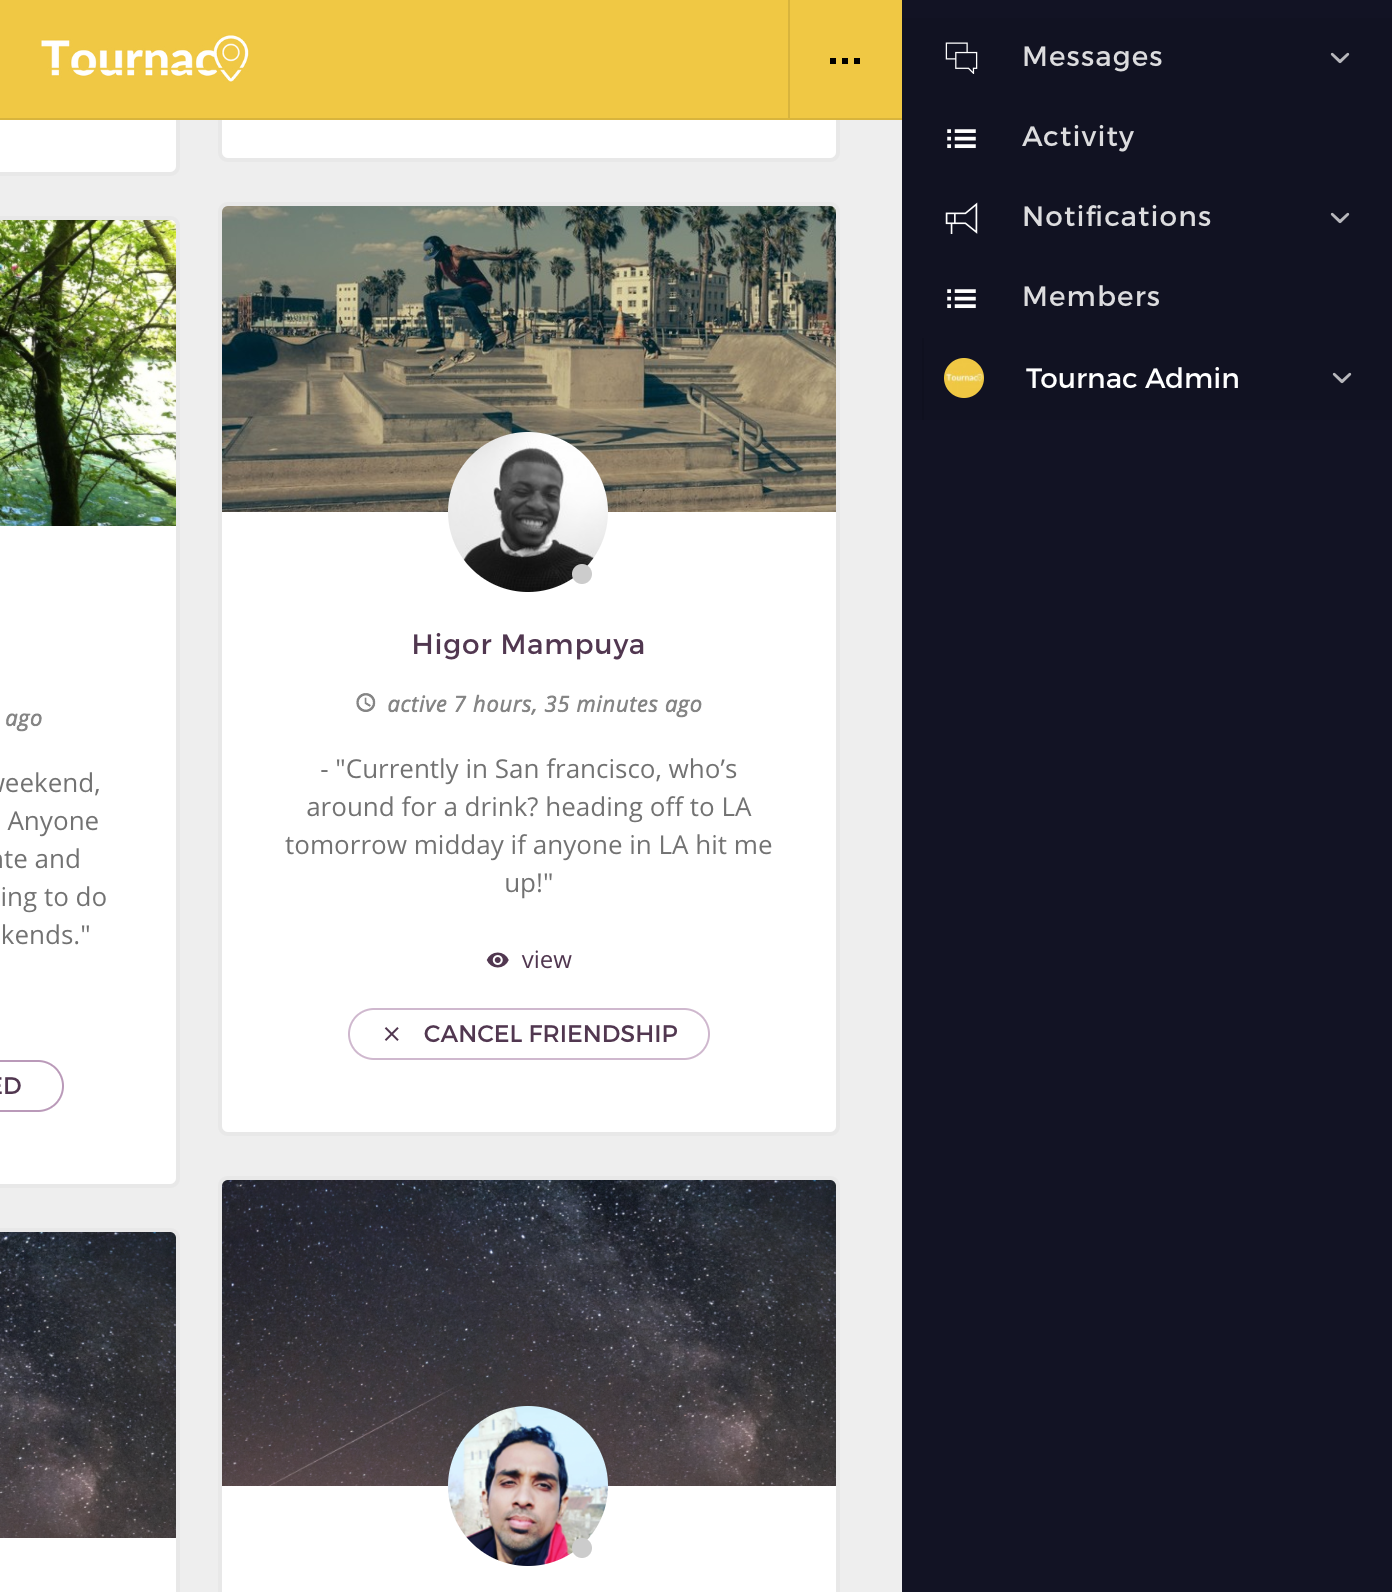Expand the Messages dropdown chevron
The width and height of the screenshot is (1392, 1592).
click(1340, 58)
